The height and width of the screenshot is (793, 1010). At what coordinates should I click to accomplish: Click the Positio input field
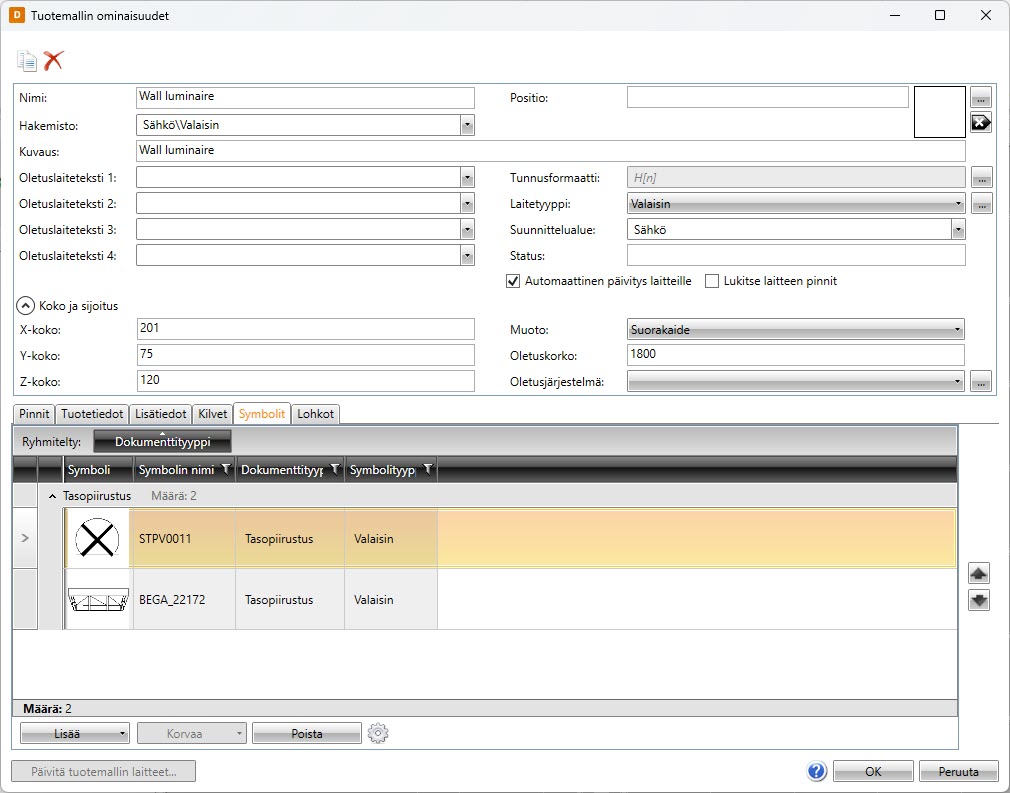point(768,97)
